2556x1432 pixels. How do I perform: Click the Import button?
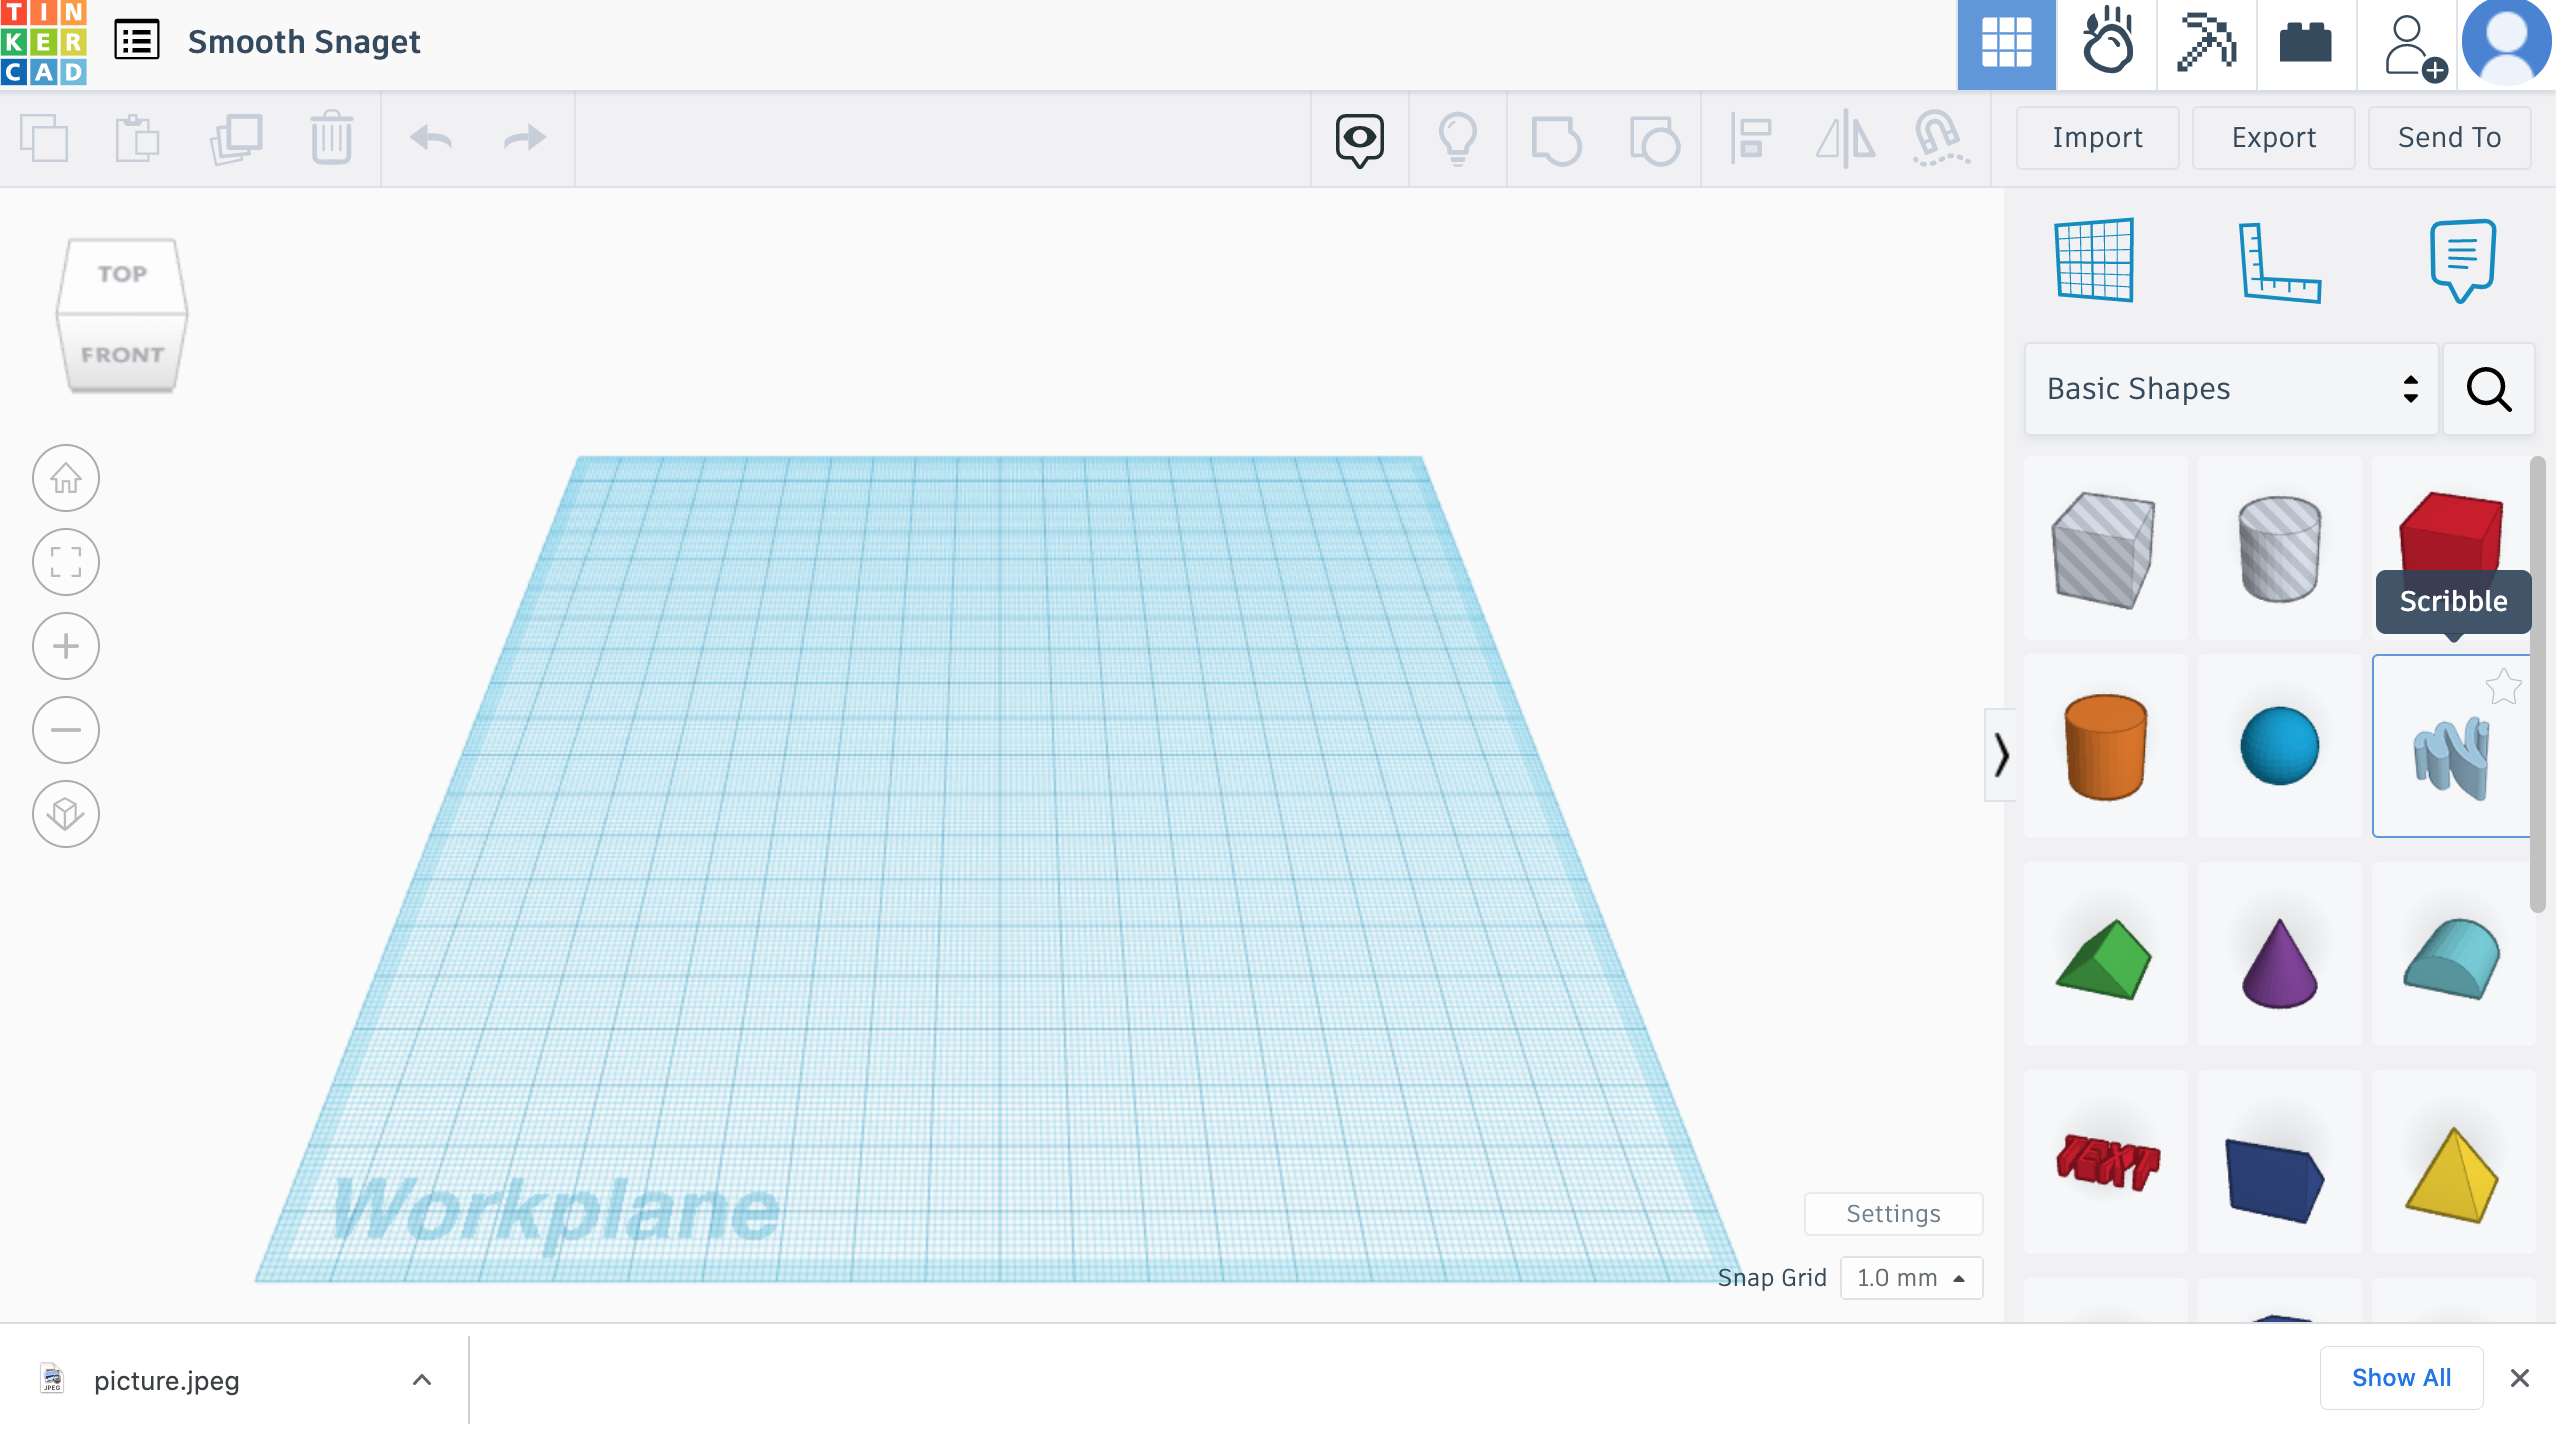2096,137
